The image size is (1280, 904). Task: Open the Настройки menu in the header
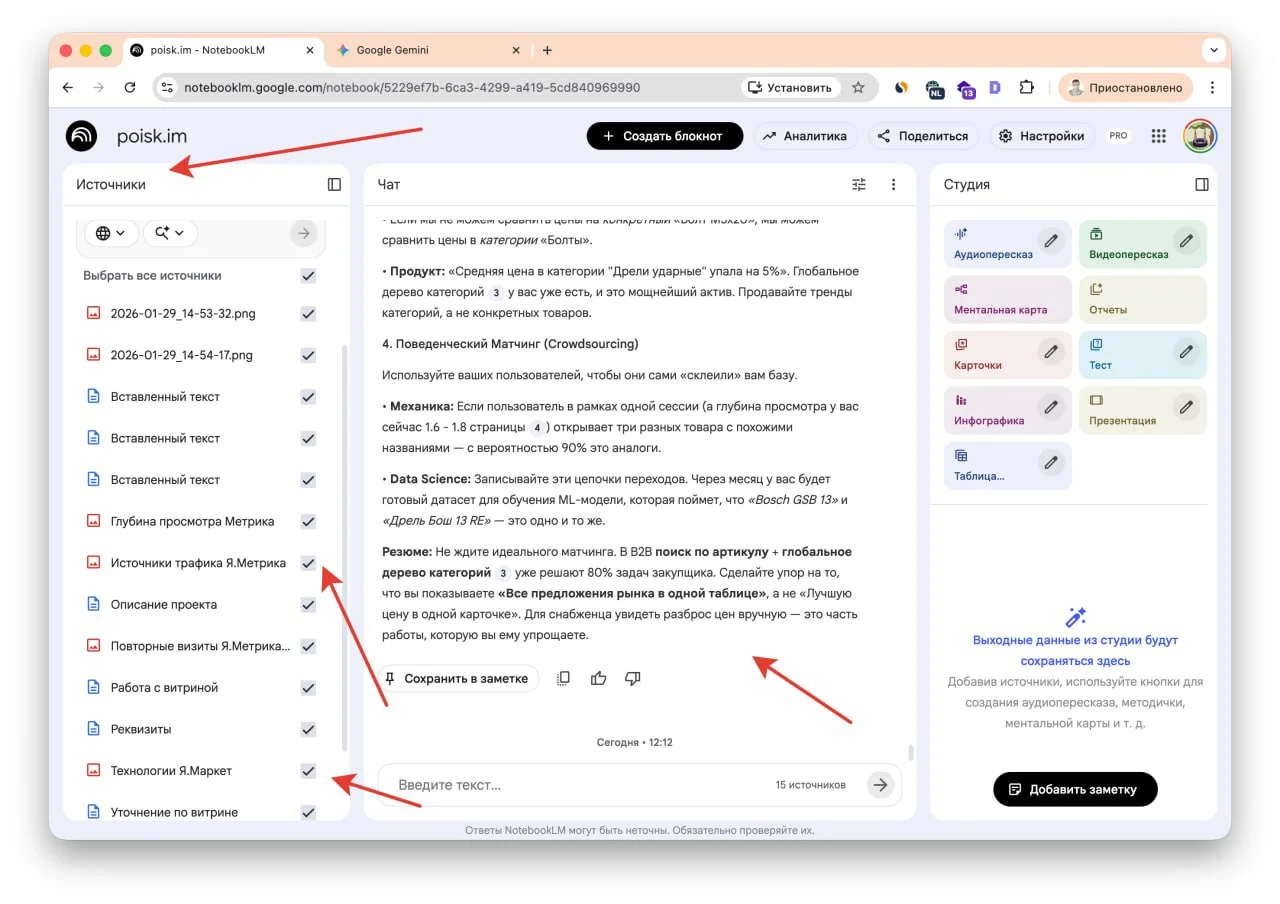[x=1043, y=136]
